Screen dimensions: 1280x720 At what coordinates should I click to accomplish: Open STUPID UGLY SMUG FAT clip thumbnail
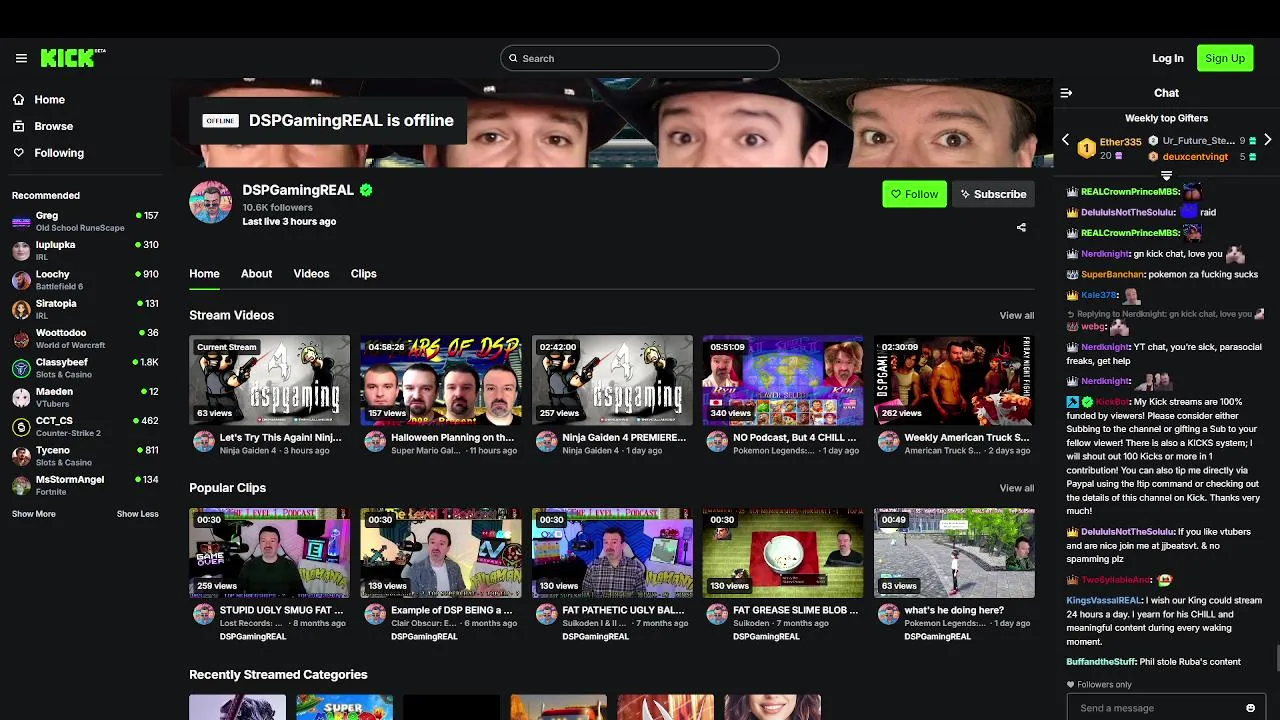coord(269,553)
